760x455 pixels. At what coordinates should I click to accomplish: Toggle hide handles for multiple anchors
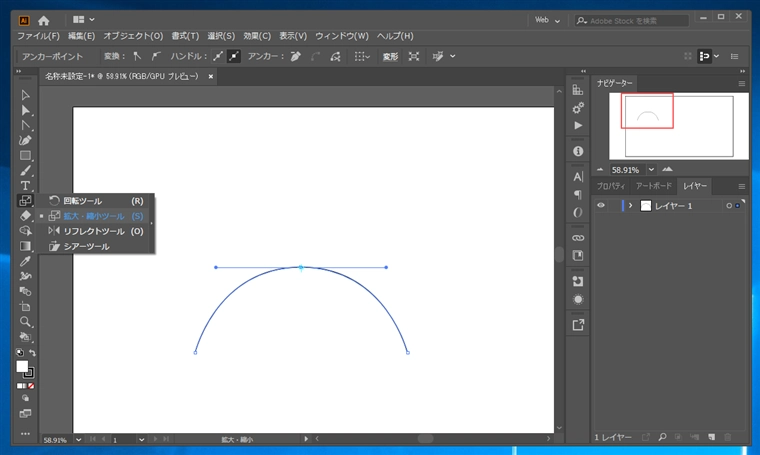pyautogui.click(x=234, y=56)
